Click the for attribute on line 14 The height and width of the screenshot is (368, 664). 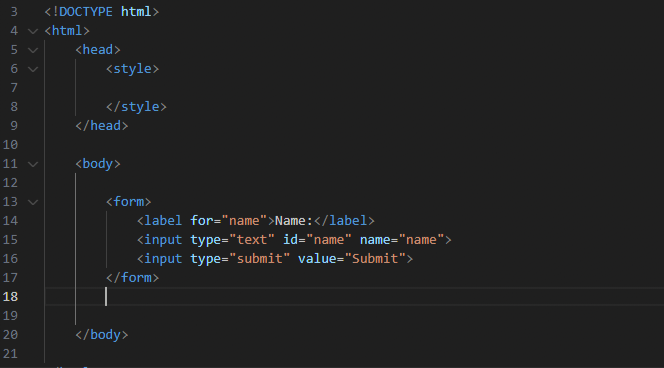click(202, 221)
